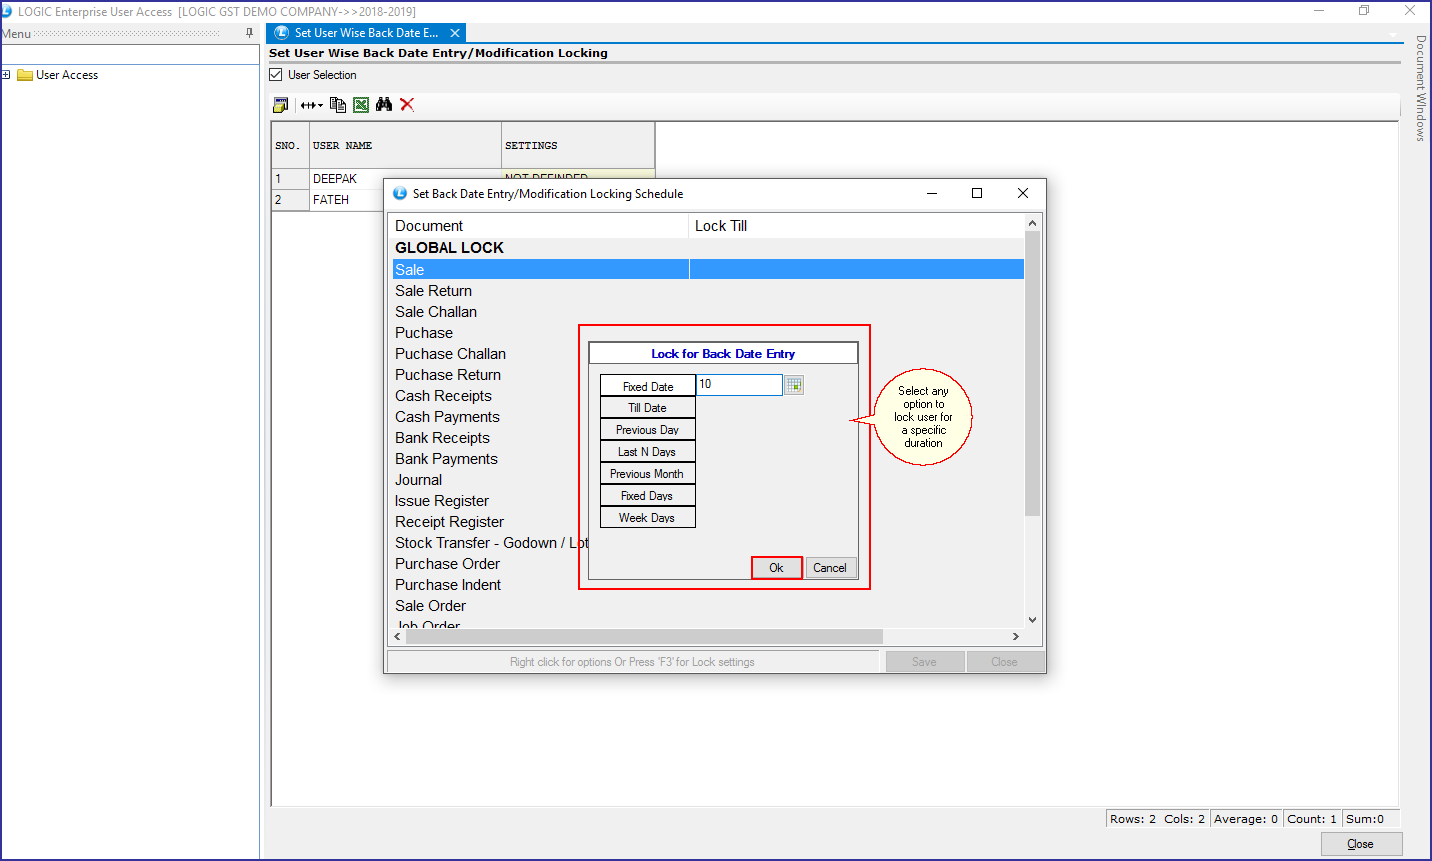Viewport: 1432px width, 861px height.
Task: Click Cancel in Lock for Back Date Entry
Action: [830, 568]
